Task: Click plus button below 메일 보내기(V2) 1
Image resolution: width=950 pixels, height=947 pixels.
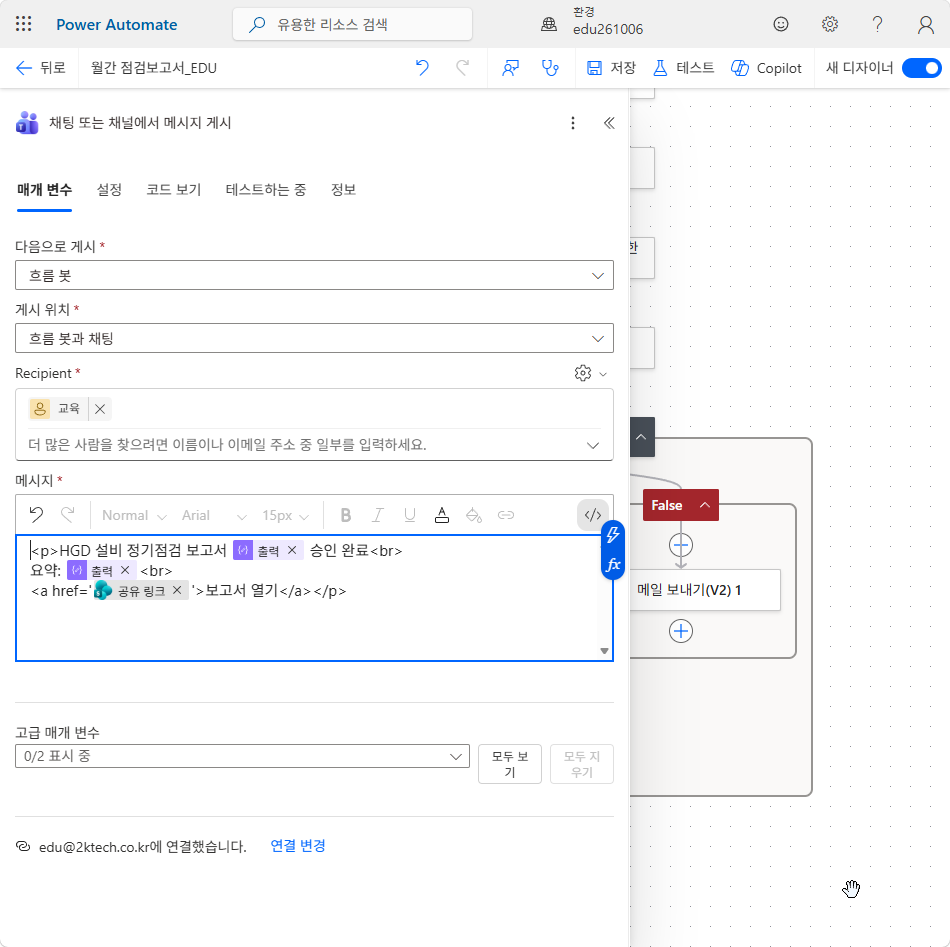Action: coord(681,631)
